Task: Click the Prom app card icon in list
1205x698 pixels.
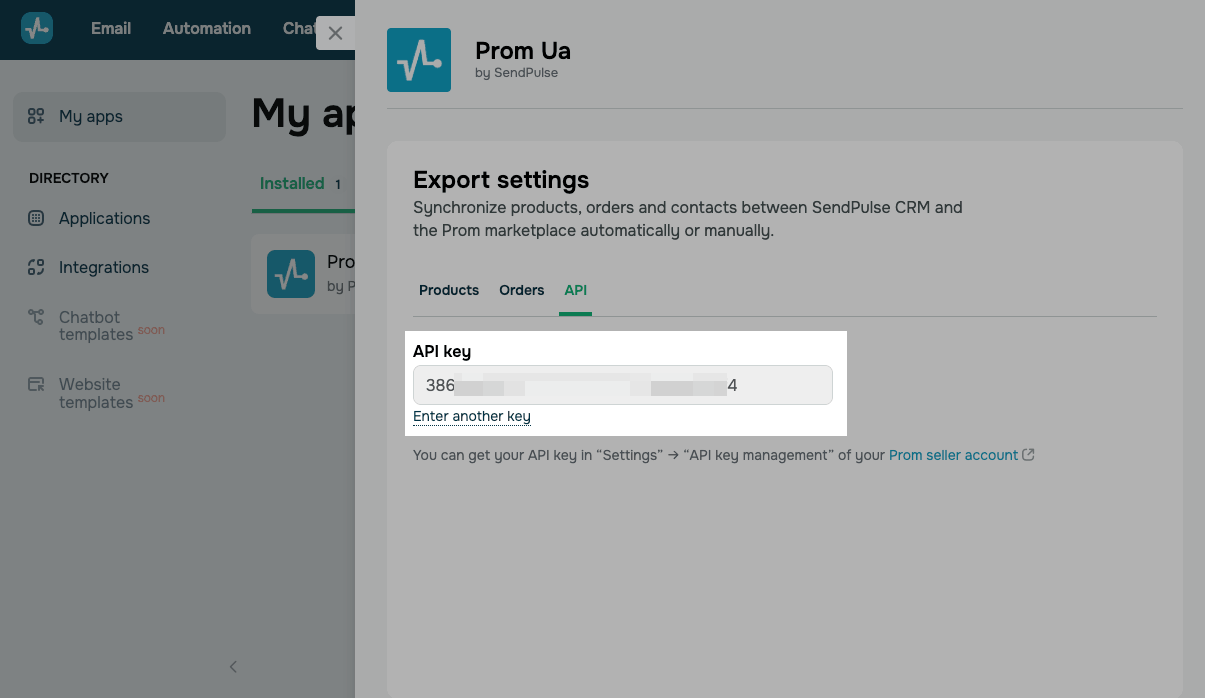Action: tap(291, 274)
